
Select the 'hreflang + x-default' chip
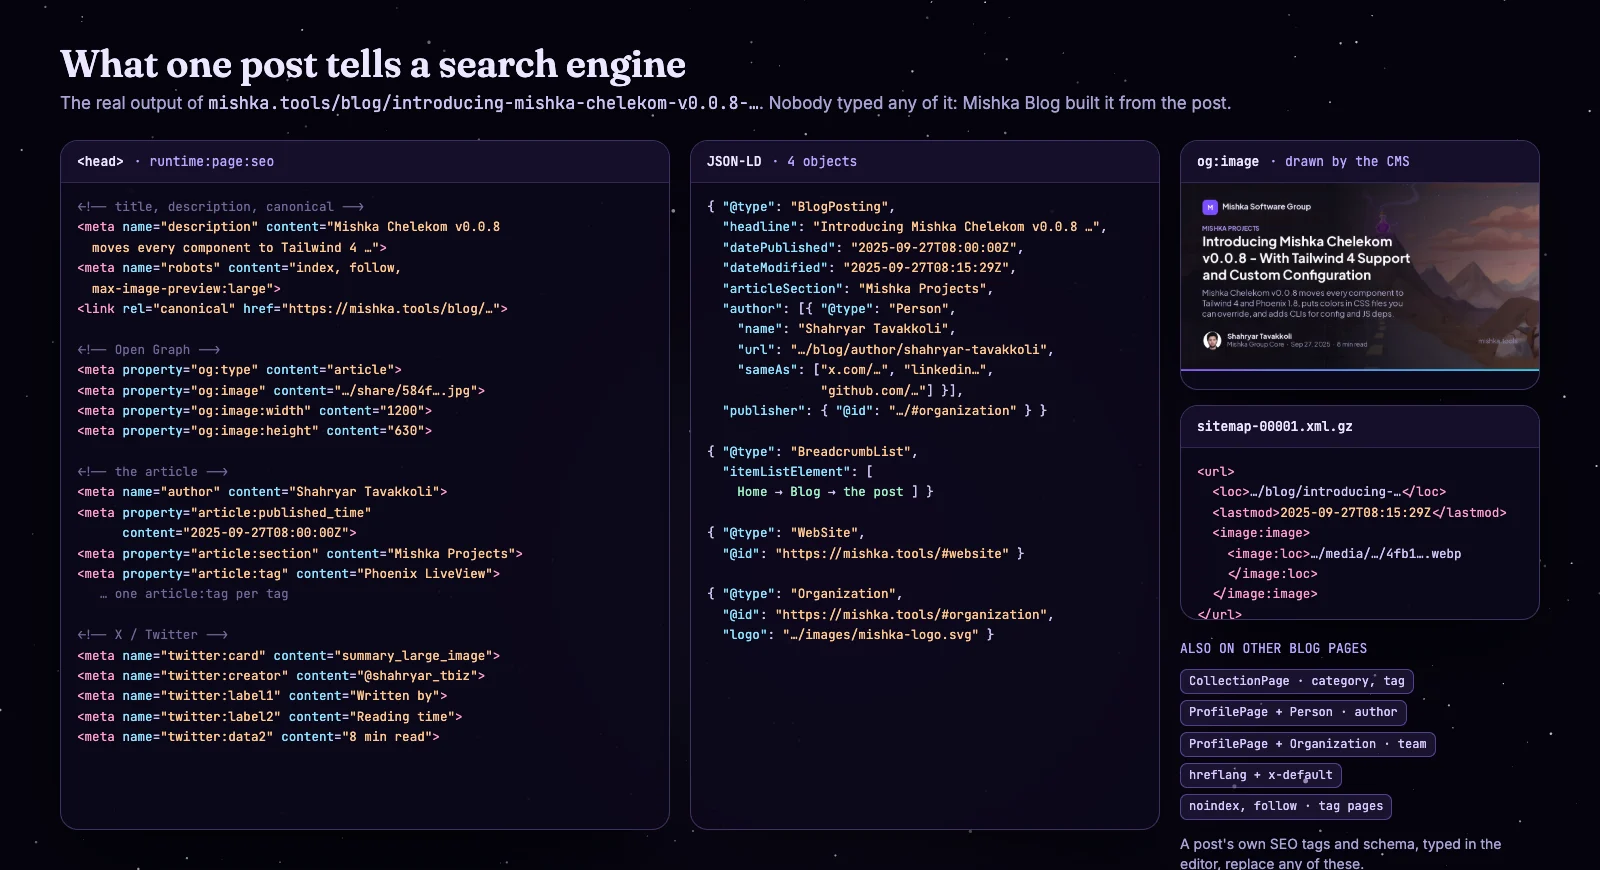(1261, 775)
